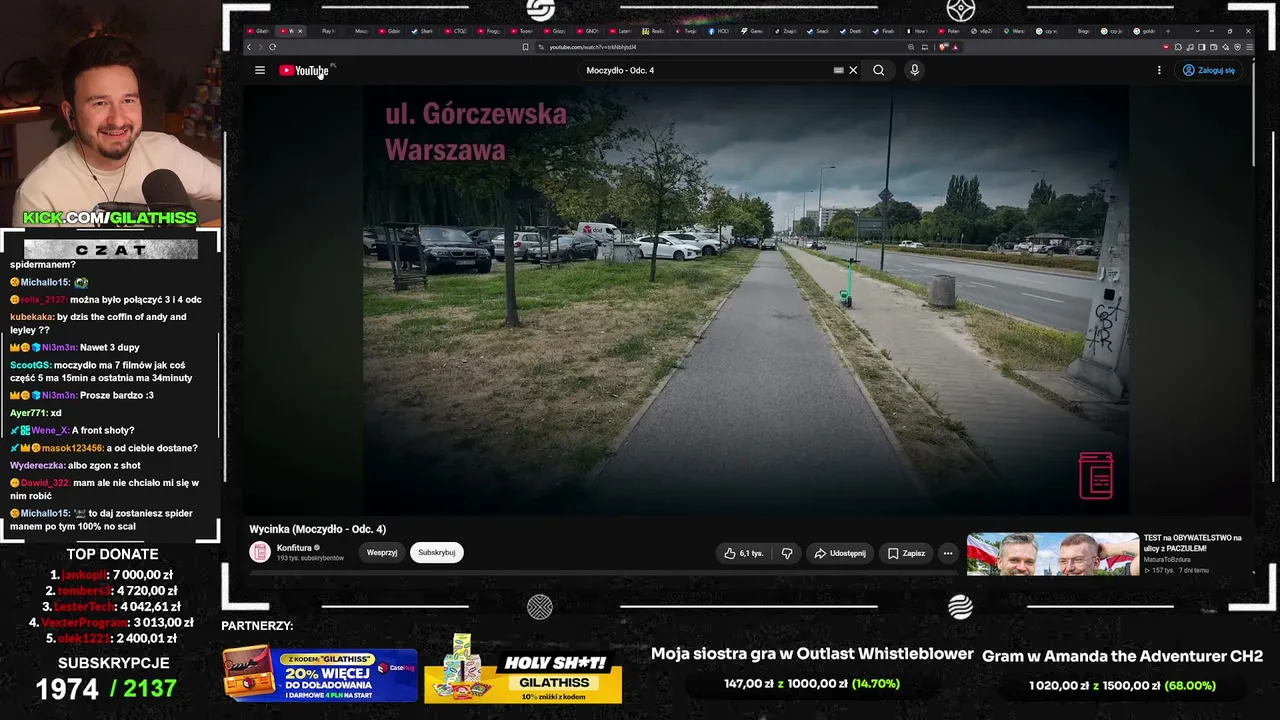The image size is (1280, 720).
Task: Close the active YouTube tab
Action: (x=300, y=31)
